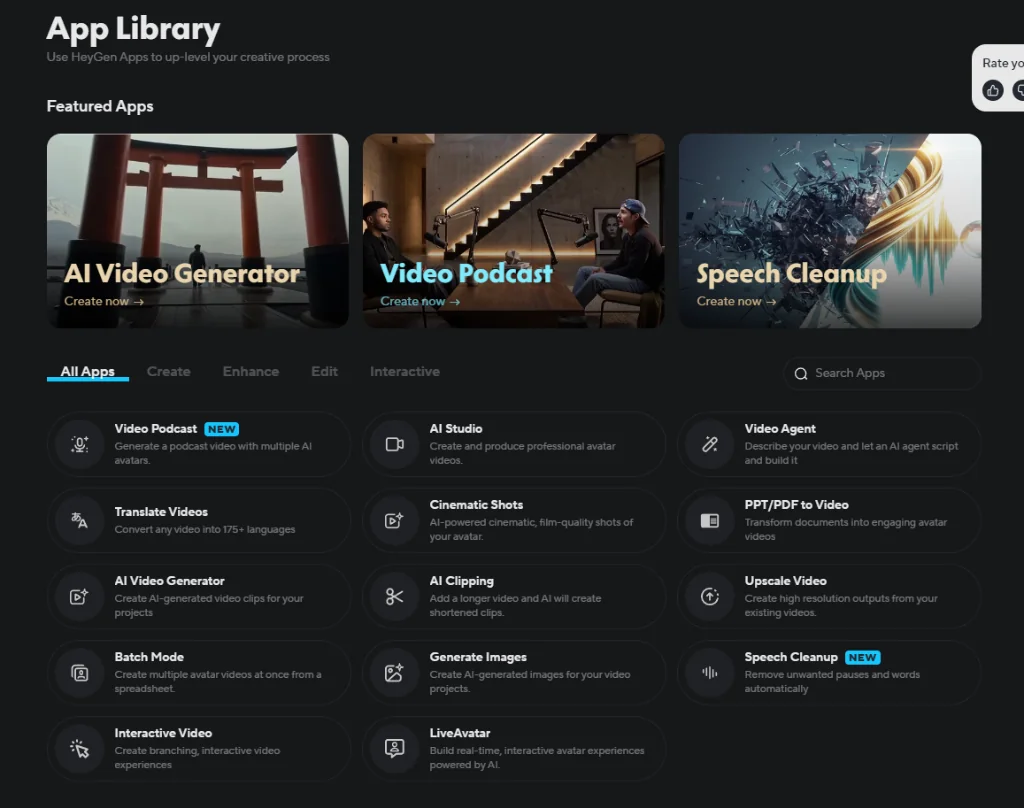Open the PPT/PDF to Video title

click(x=796, y=504)
